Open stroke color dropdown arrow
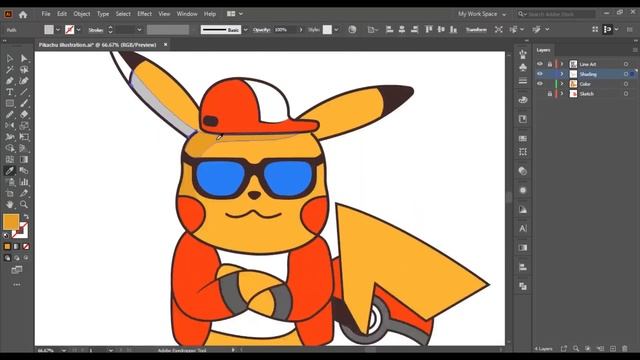 [x=78, y=29]
